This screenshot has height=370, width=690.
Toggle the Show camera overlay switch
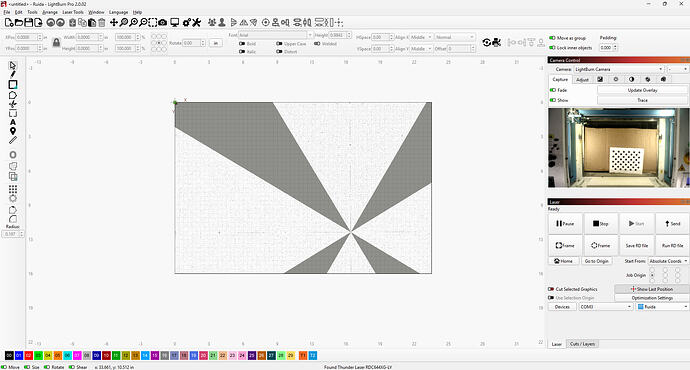click(553, 100)
